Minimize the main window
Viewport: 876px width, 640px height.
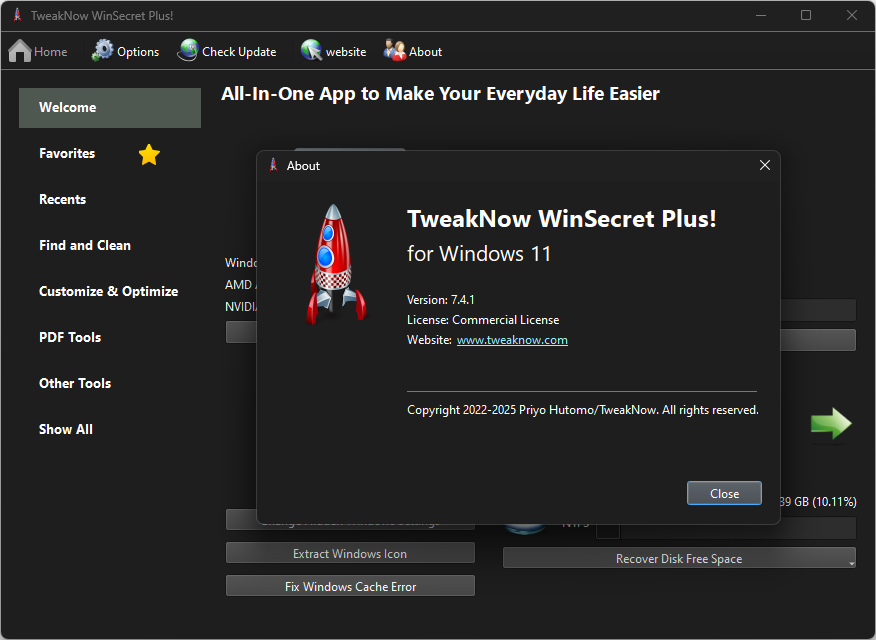[x=760, y=15]
